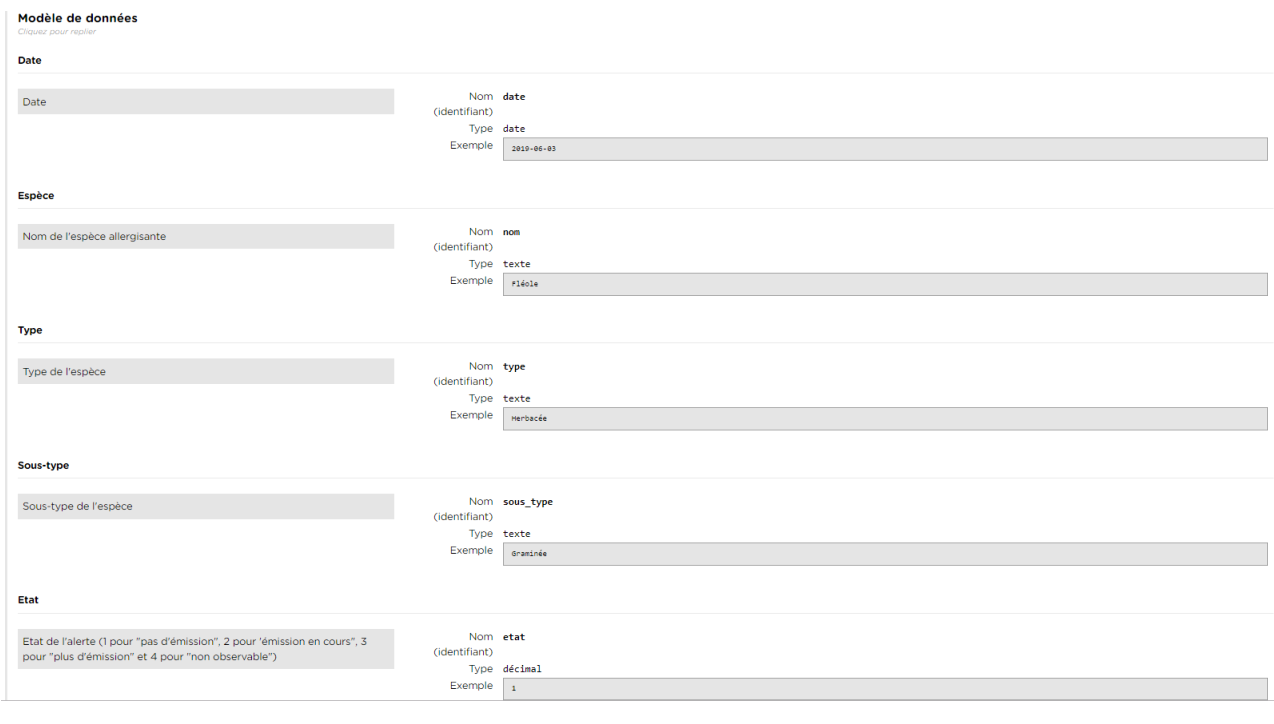
Task: Click the Sous-type example field 'Graminée'
Action: [884, 554]
